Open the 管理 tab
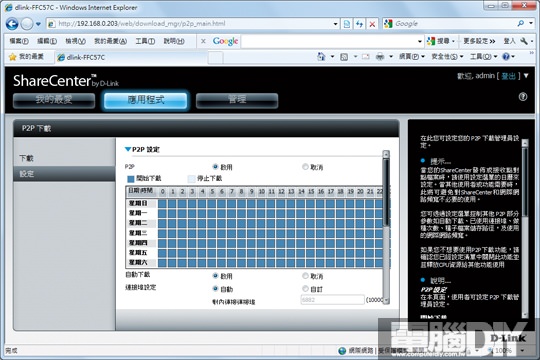540x360 pixels. coord(237,100)
